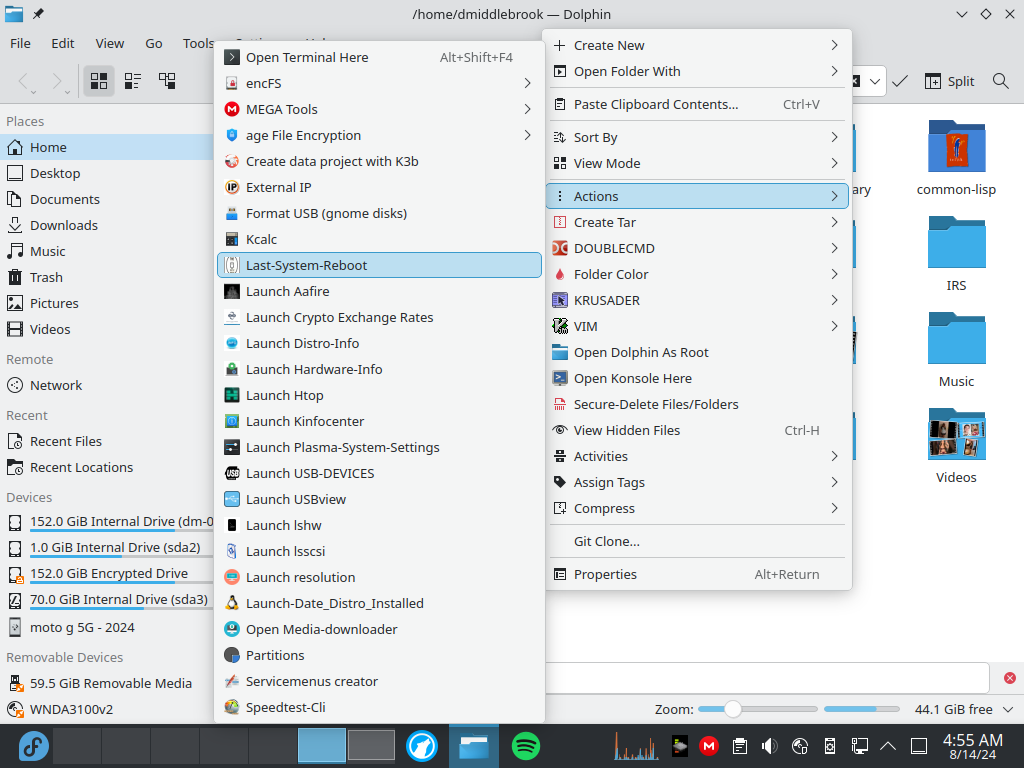
Task: Switch to Details tree view mode in toolbar
Action: pos(167,81)
